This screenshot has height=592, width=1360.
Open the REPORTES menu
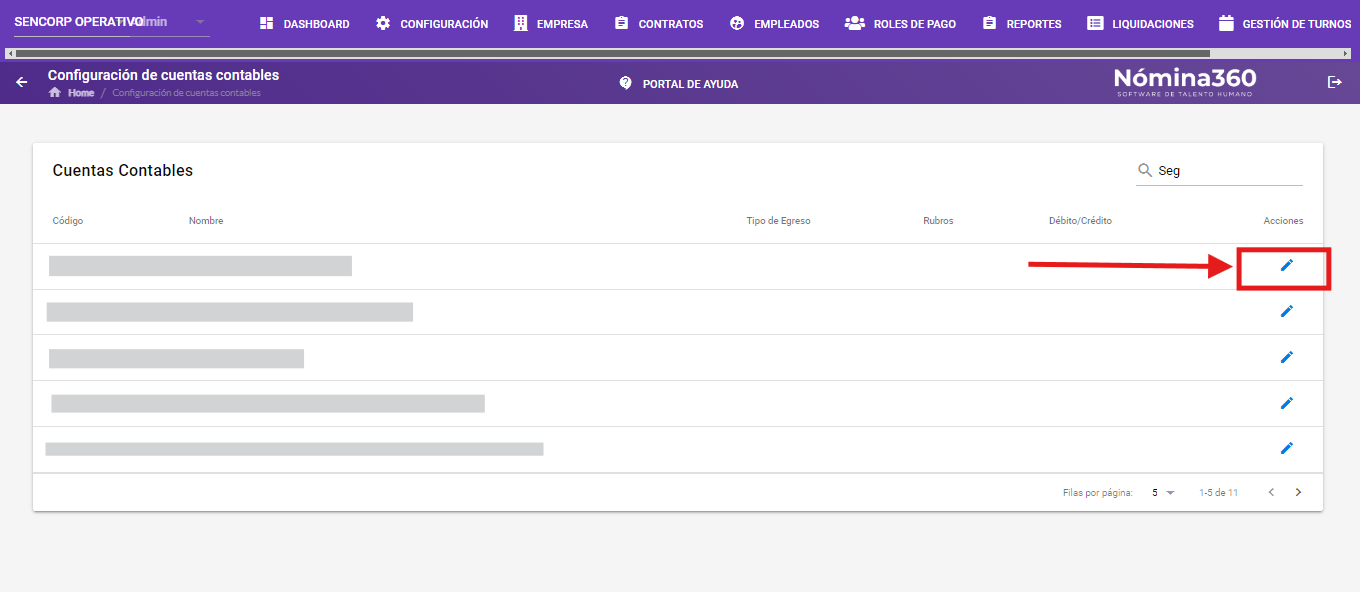coord(1022,23)
